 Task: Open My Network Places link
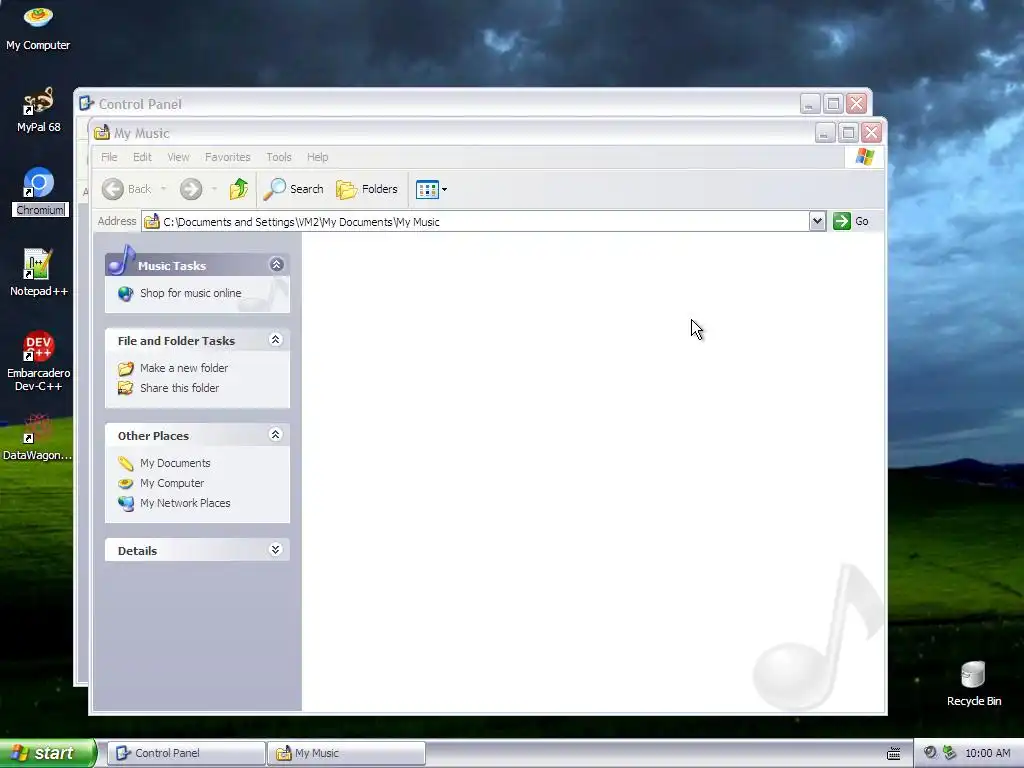pyautogui.click(x=185, y=504)
